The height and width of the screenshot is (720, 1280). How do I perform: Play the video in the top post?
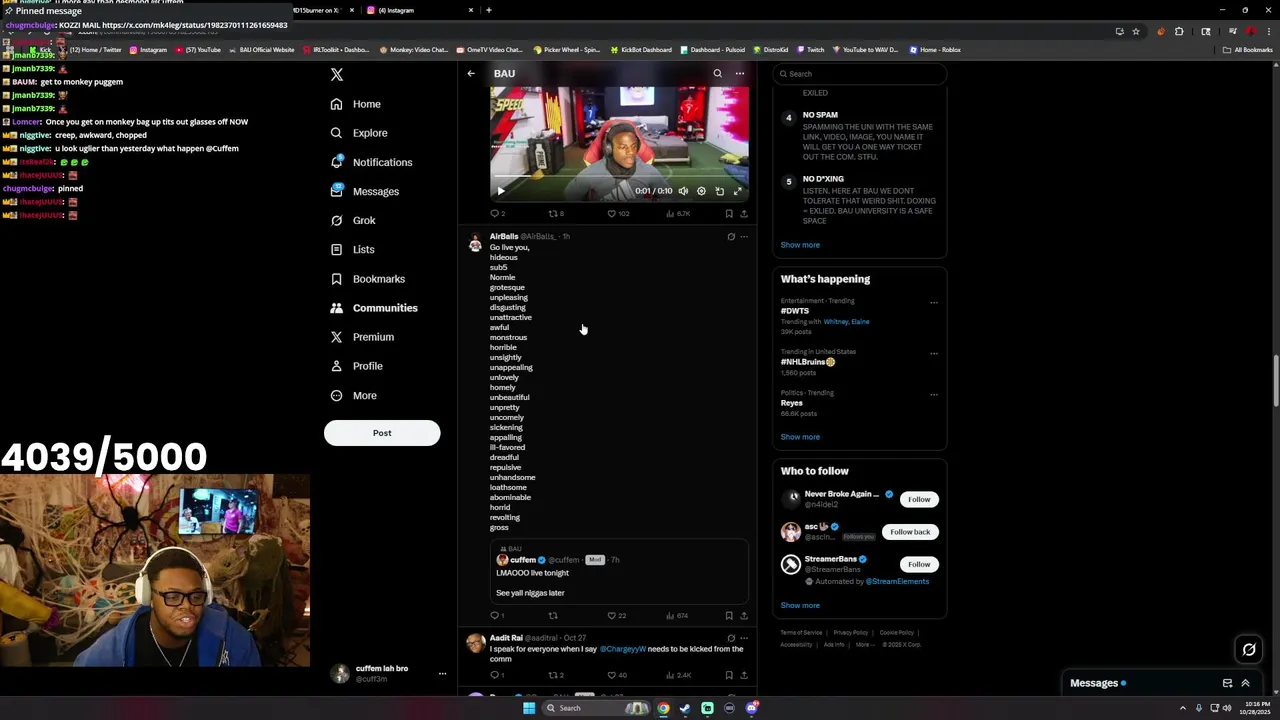pyautogui.click(x=501, y=191)
